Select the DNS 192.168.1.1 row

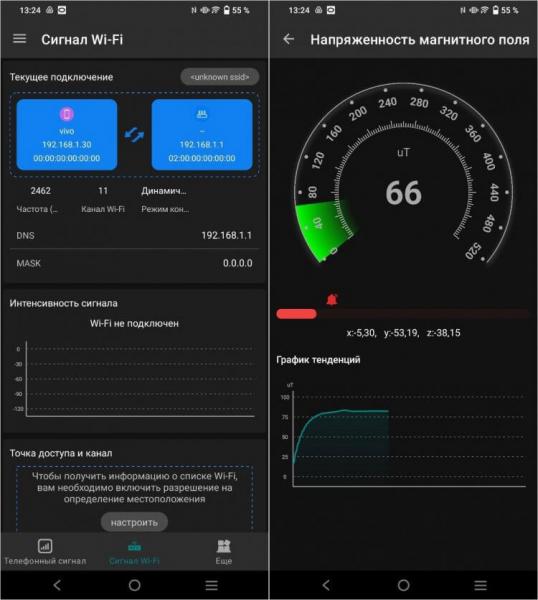(x=134, y=235)
